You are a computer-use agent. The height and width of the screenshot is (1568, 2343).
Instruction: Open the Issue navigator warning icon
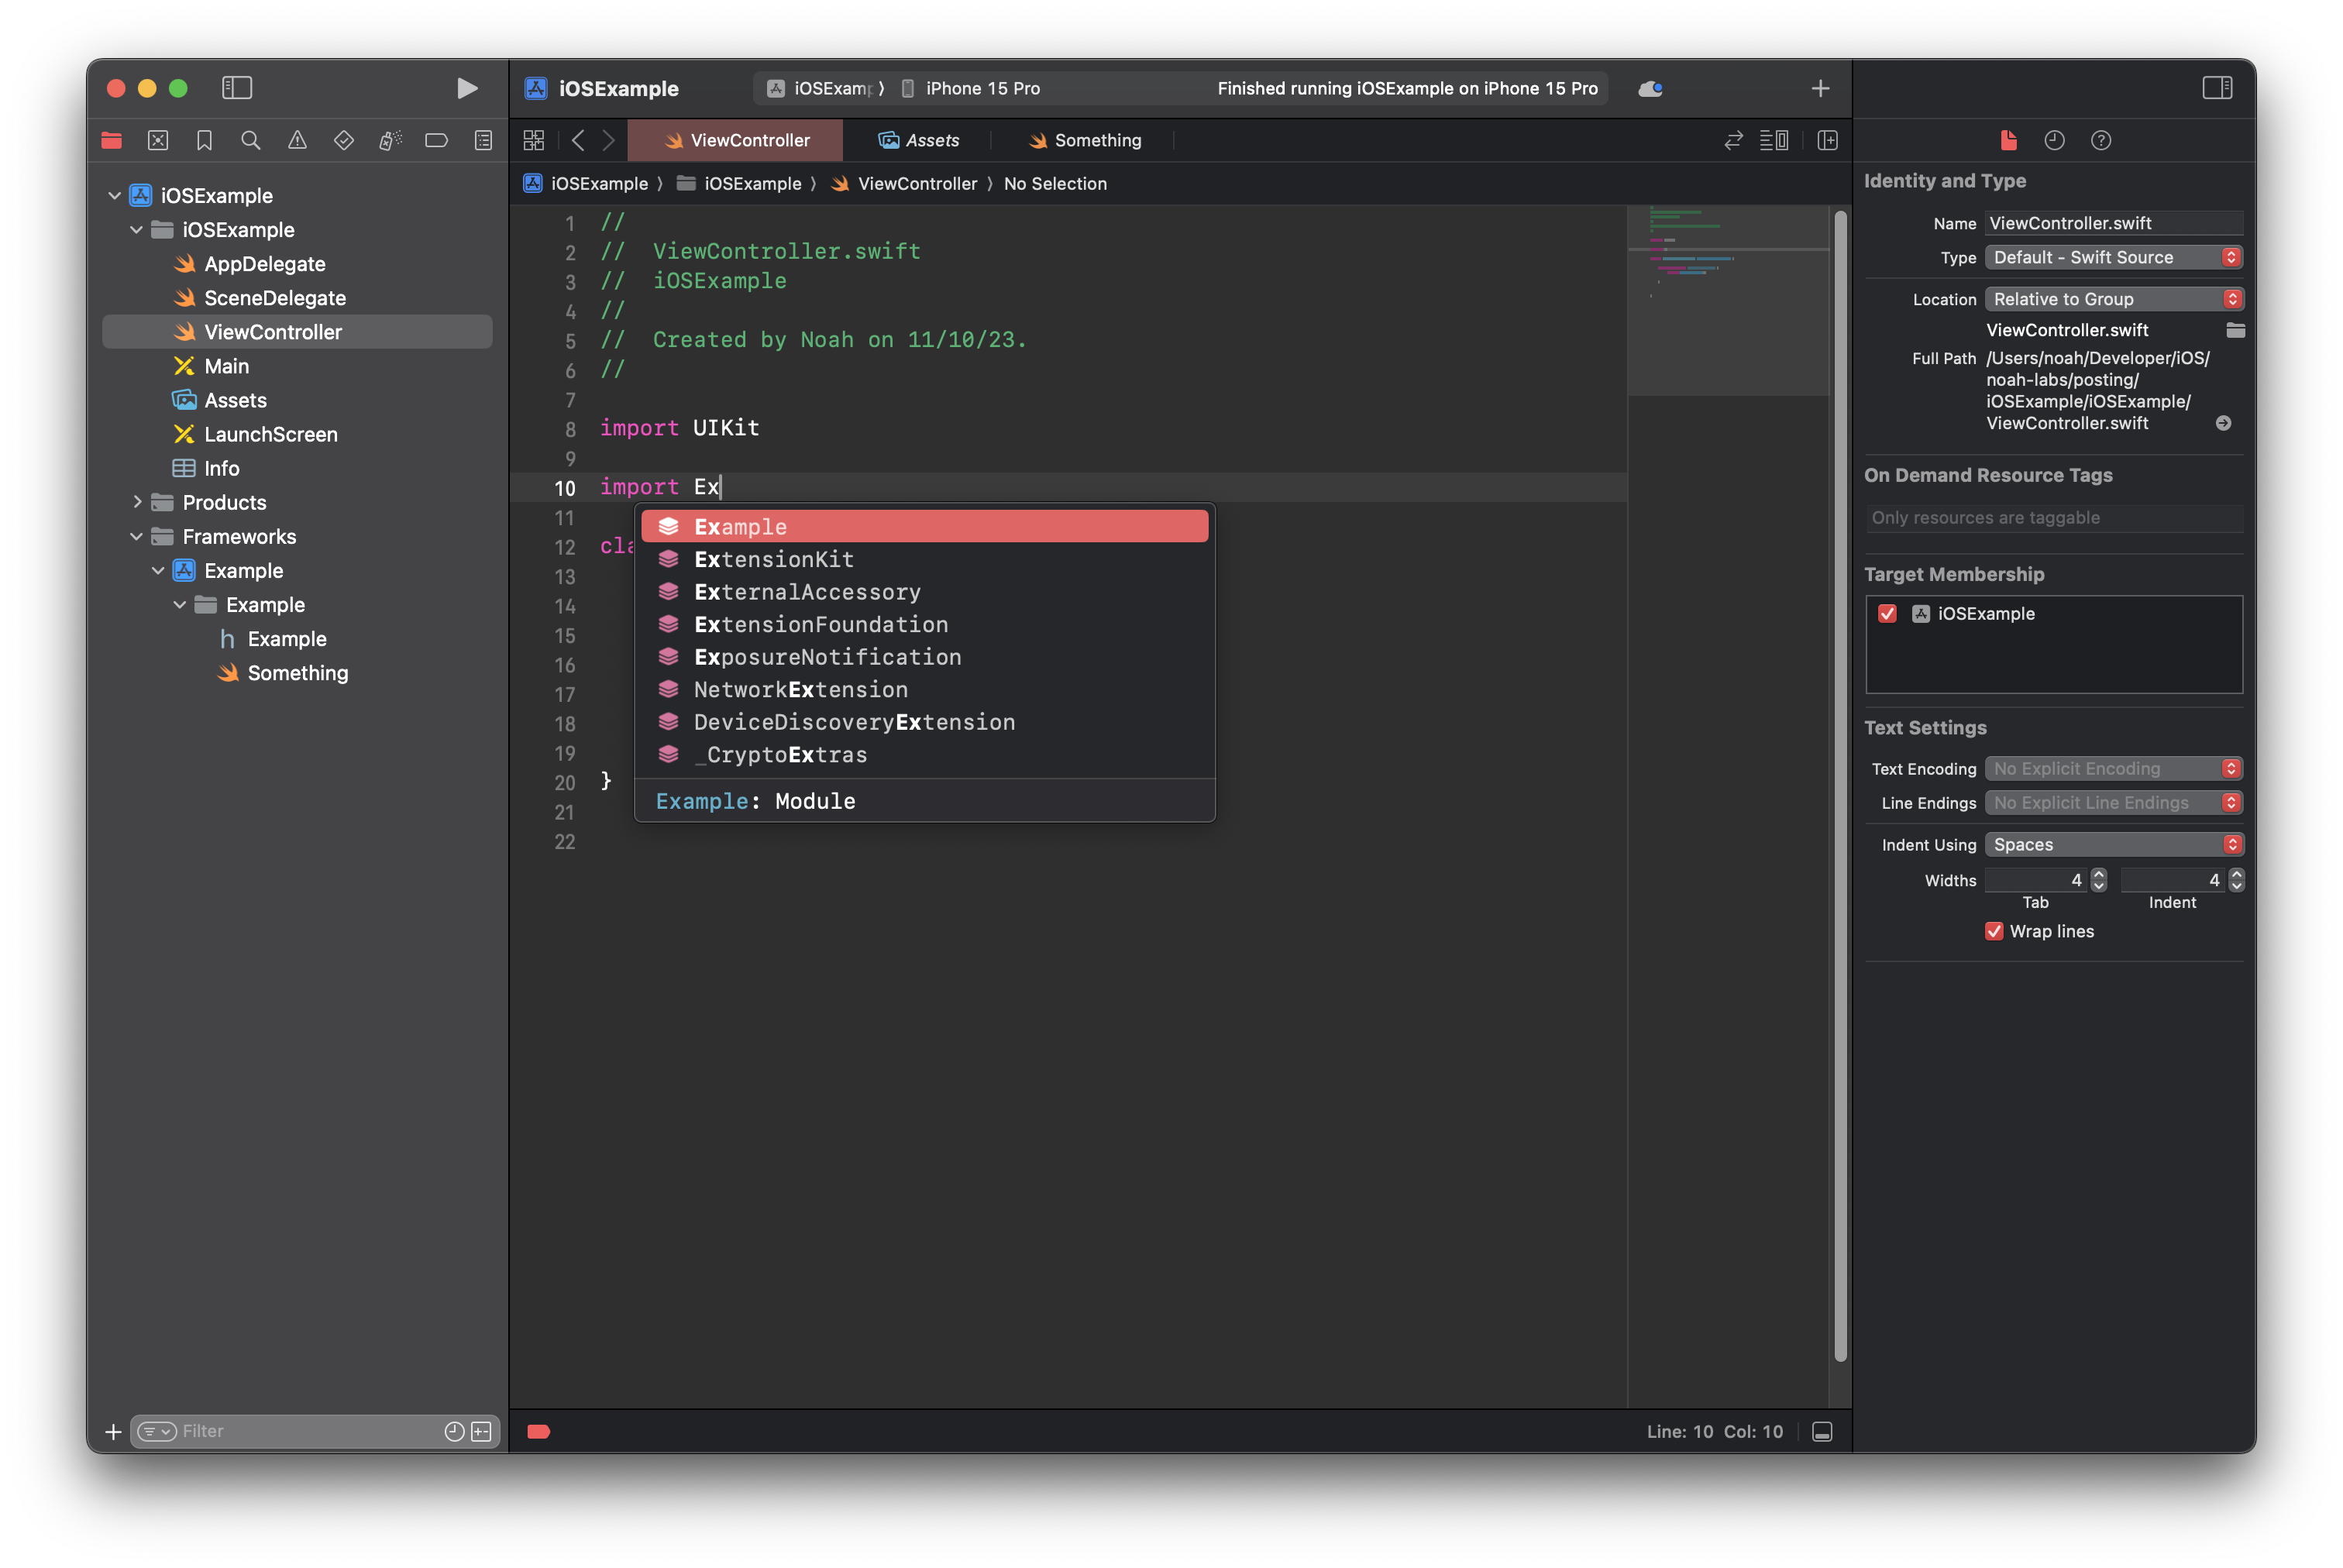[297, 141]
